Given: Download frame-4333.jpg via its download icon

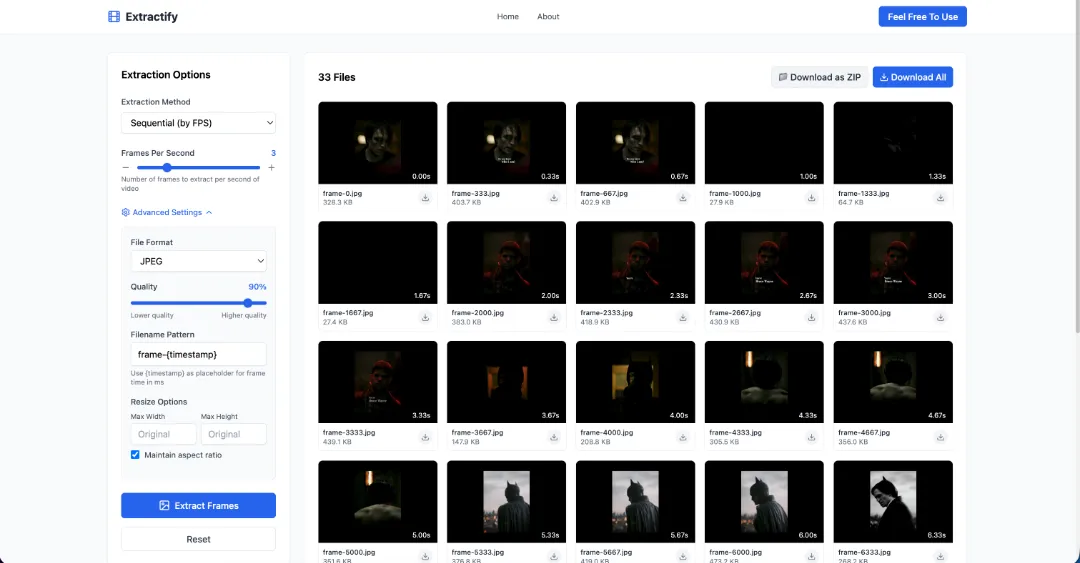Looking at the screenshot, I should pos(811,437).
